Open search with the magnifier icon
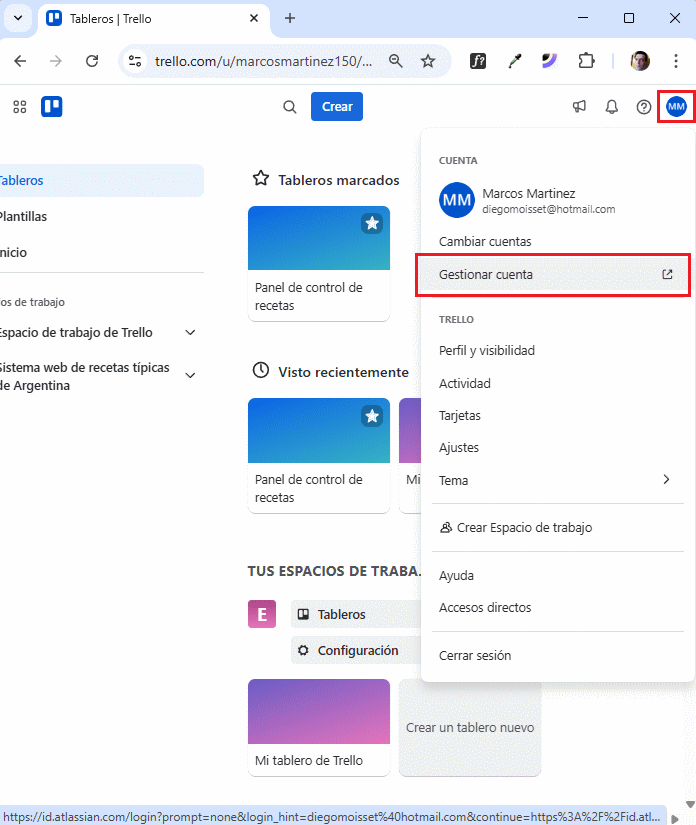This screenshot has height=825, width=696. (x=290, y=107)
